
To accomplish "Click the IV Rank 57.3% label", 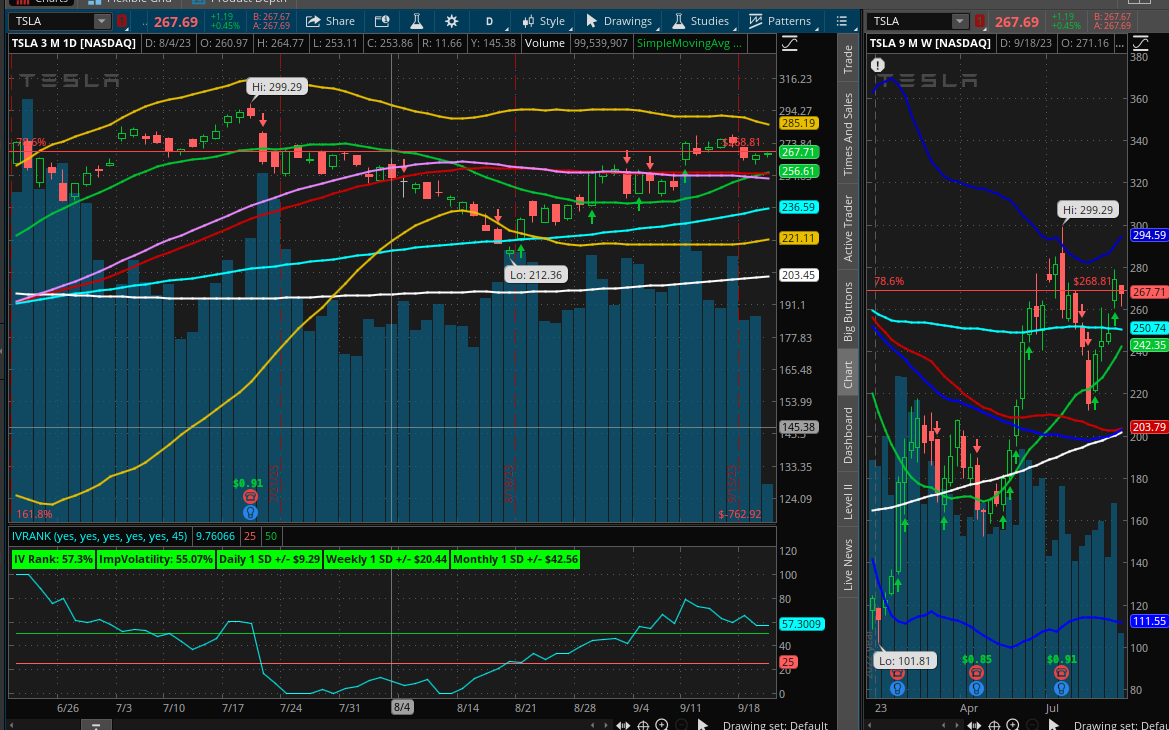I will (x=53, y=559).
